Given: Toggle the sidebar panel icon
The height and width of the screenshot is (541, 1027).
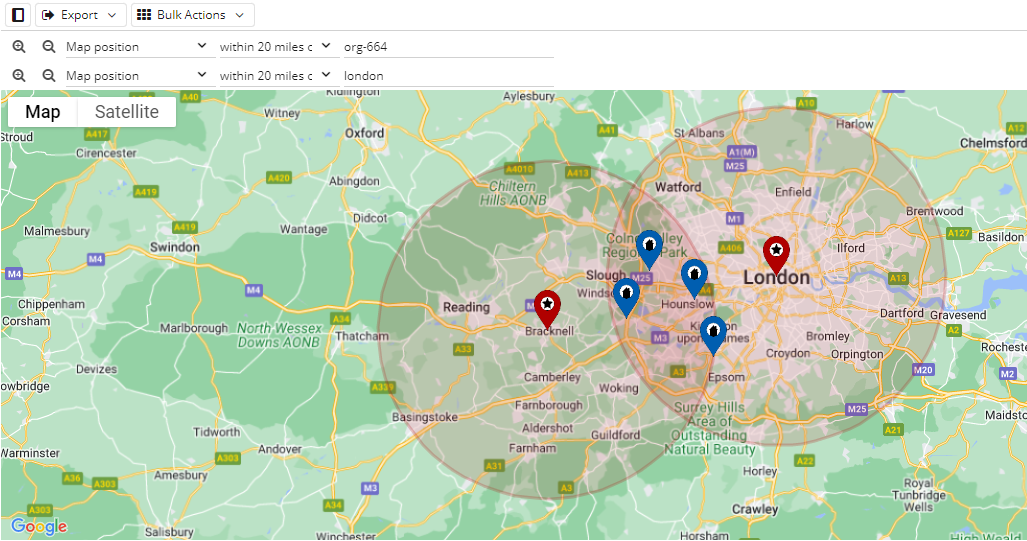Looking at the screenshot, I should (18, 15).
